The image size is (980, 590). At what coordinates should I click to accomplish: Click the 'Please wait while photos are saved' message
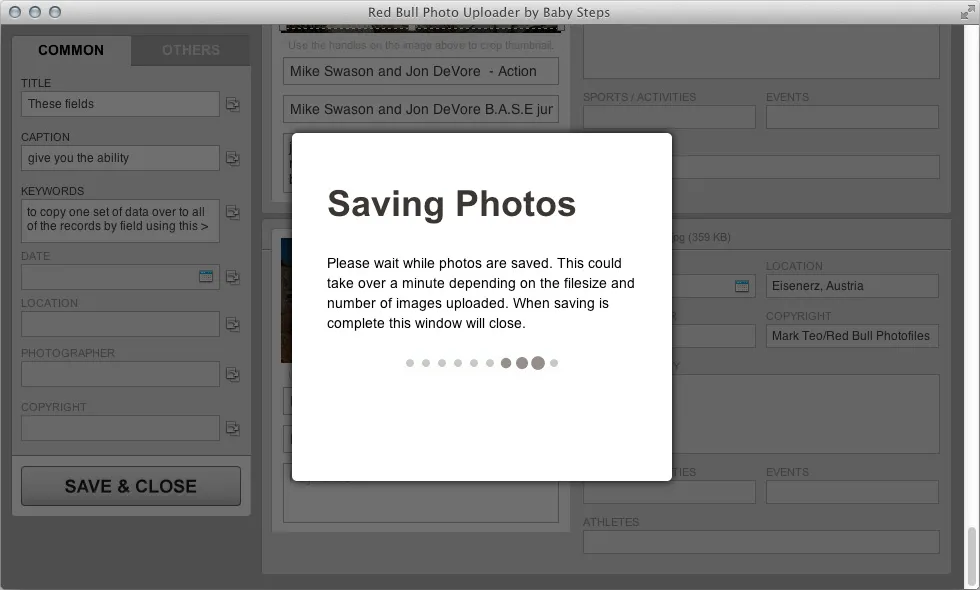[481, 293]
